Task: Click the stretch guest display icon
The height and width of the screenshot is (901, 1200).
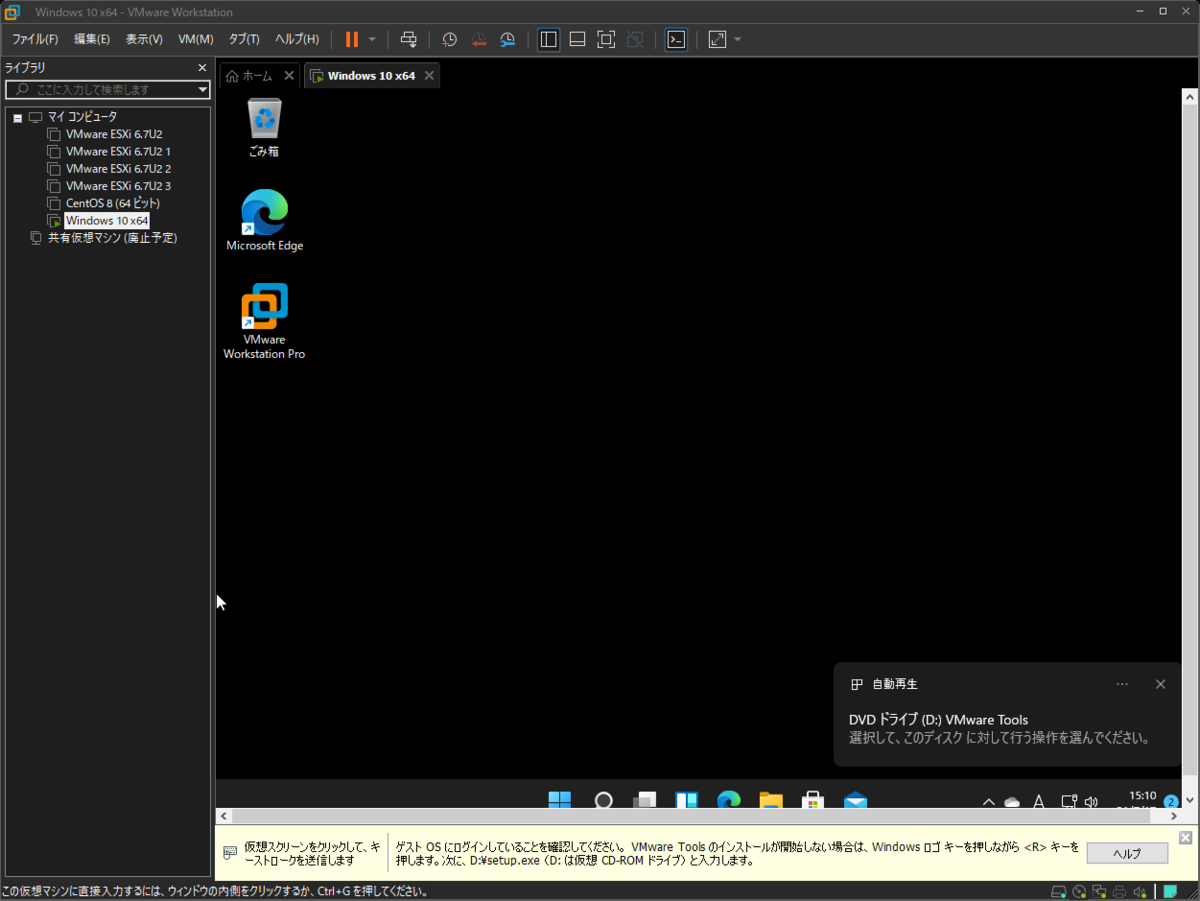Action: pyautogui.click(x=717, y=39)
